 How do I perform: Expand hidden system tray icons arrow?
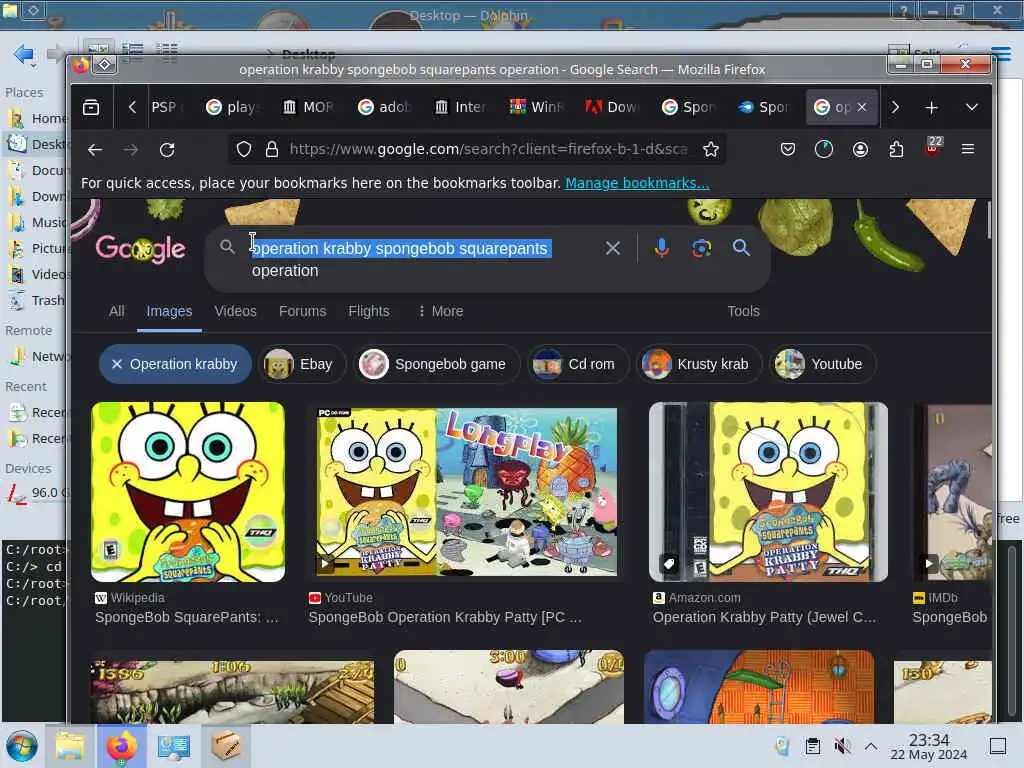[x=871, y=746]
